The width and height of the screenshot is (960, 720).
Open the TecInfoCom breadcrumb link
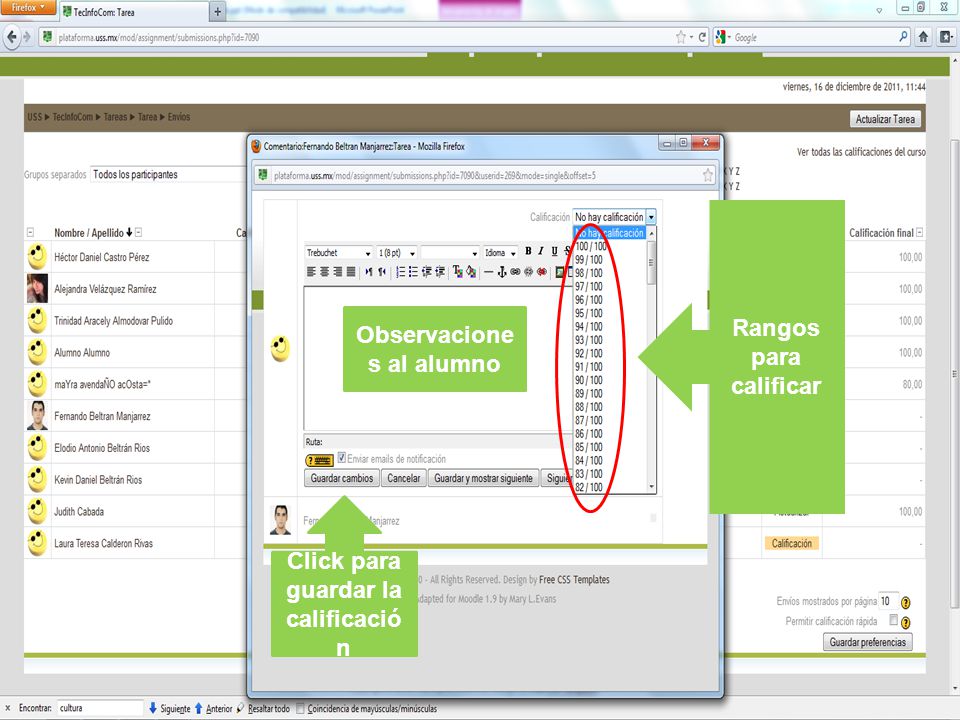pos(72,116)
